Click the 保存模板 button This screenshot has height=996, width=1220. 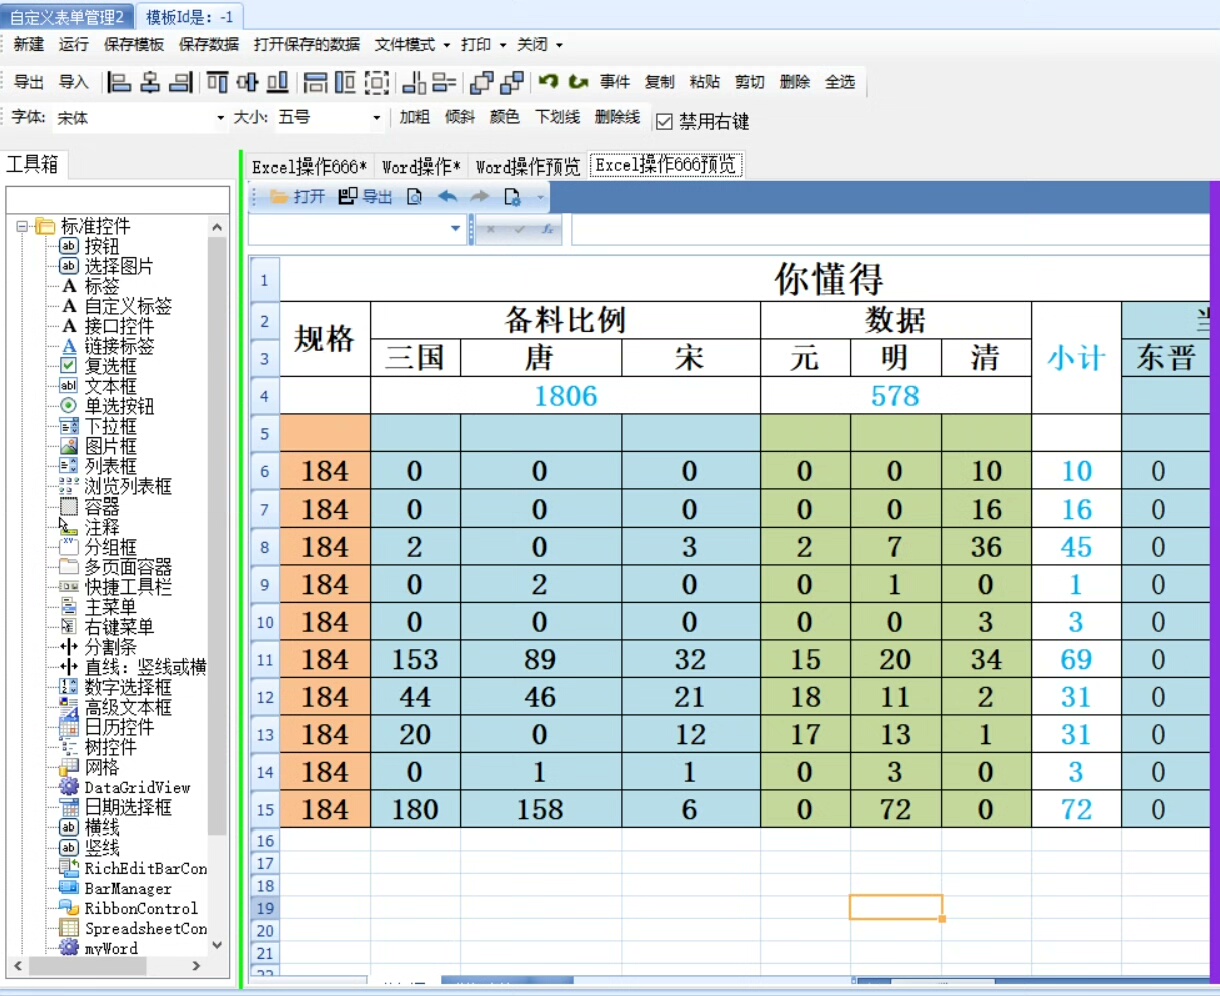click(134, 45)
